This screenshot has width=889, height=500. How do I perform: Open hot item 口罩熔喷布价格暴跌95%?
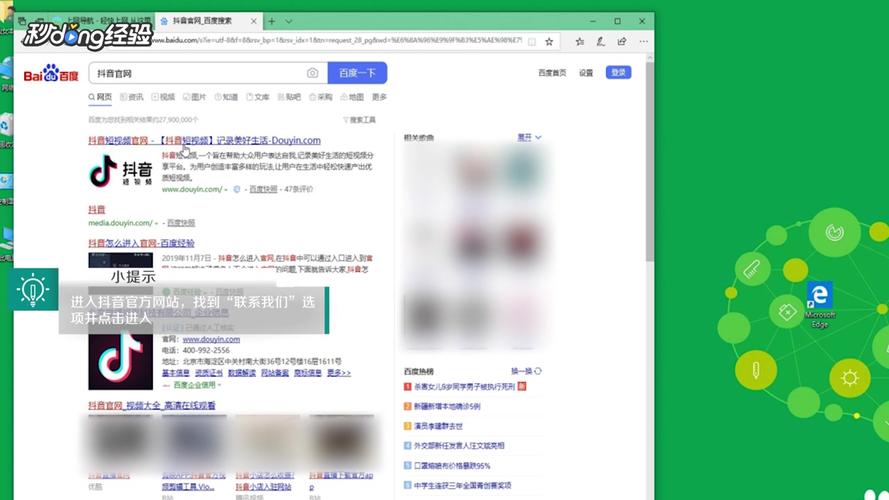(x=452, y=466)
